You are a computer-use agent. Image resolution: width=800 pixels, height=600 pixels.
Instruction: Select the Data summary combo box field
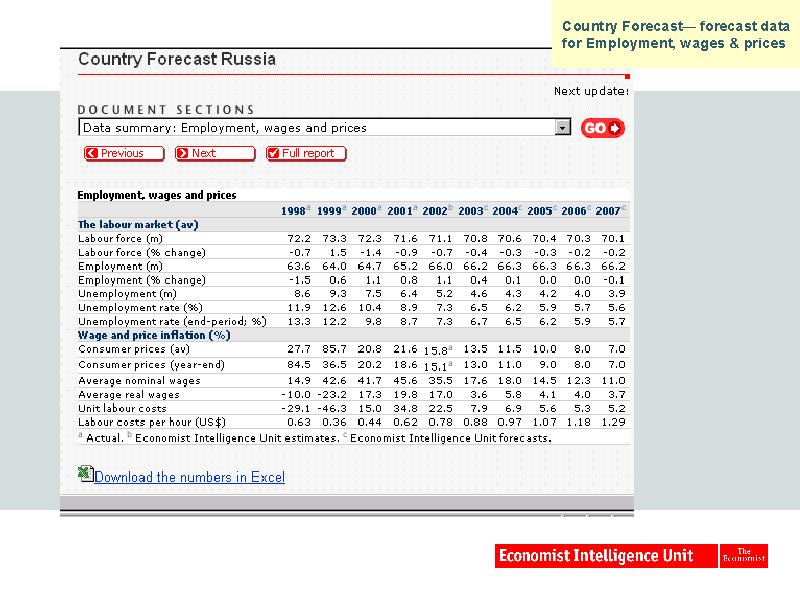tap(324, 128)
